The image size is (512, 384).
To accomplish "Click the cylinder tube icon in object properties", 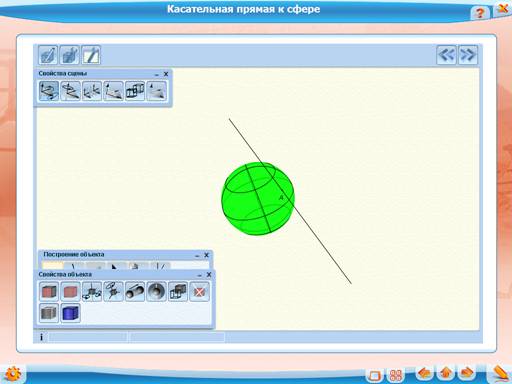I will tap(135, 292).
